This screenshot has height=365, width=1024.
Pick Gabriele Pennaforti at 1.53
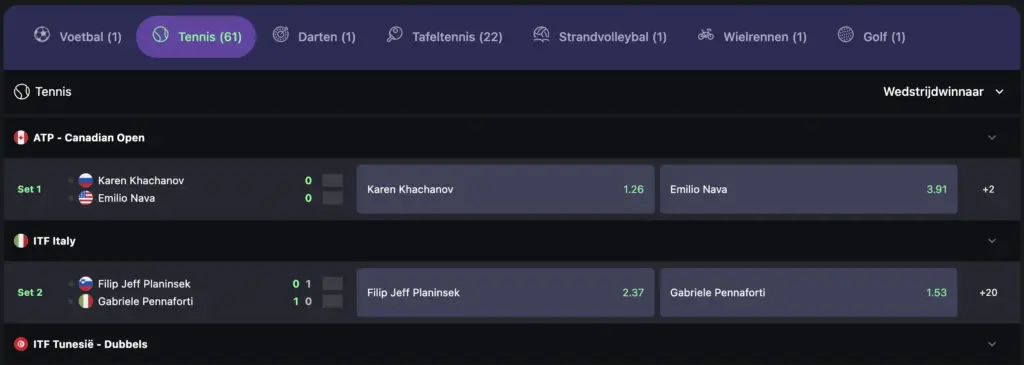808,293
